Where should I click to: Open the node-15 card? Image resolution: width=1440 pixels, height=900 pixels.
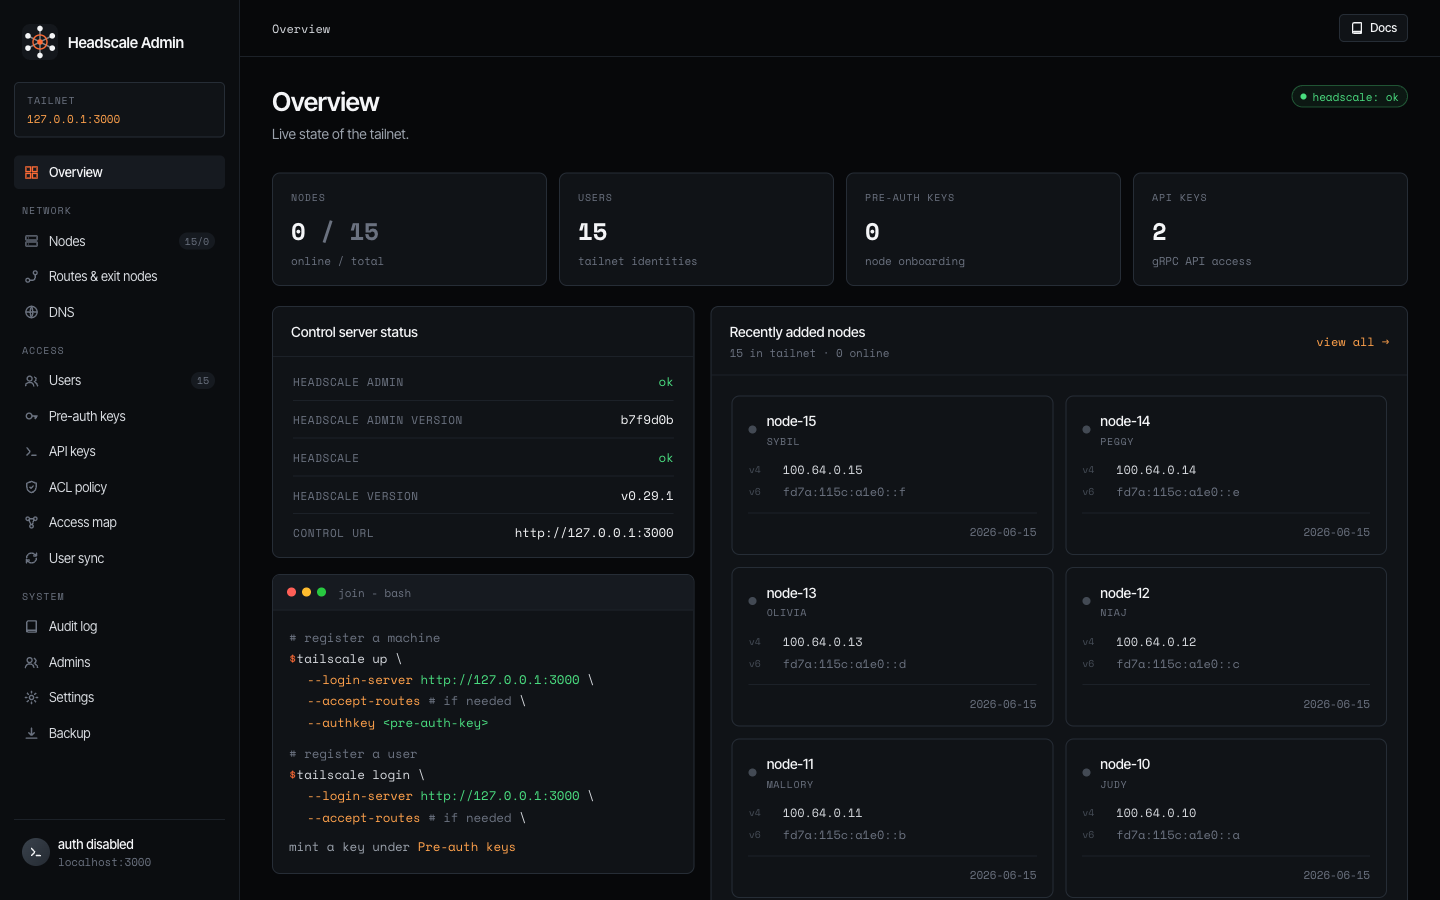point(892,475)
